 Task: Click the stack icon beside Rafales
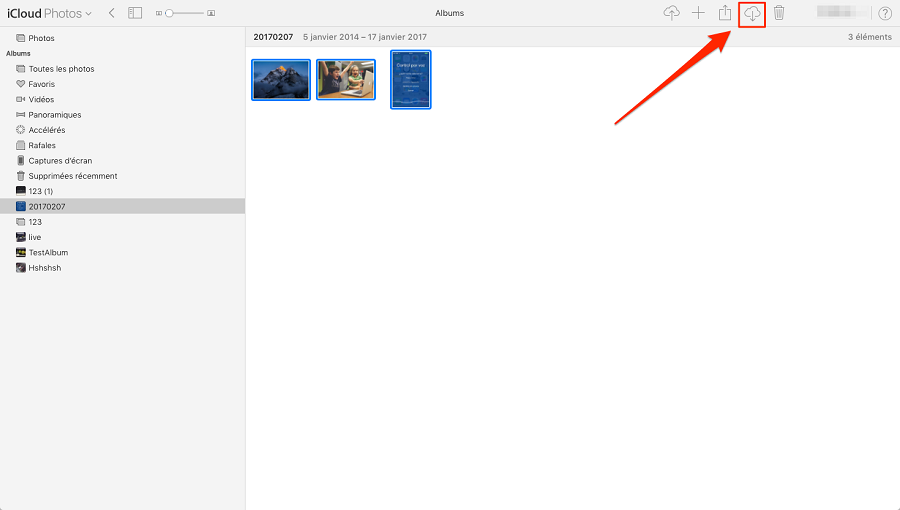pyautogui.click(x=21, y=145)
